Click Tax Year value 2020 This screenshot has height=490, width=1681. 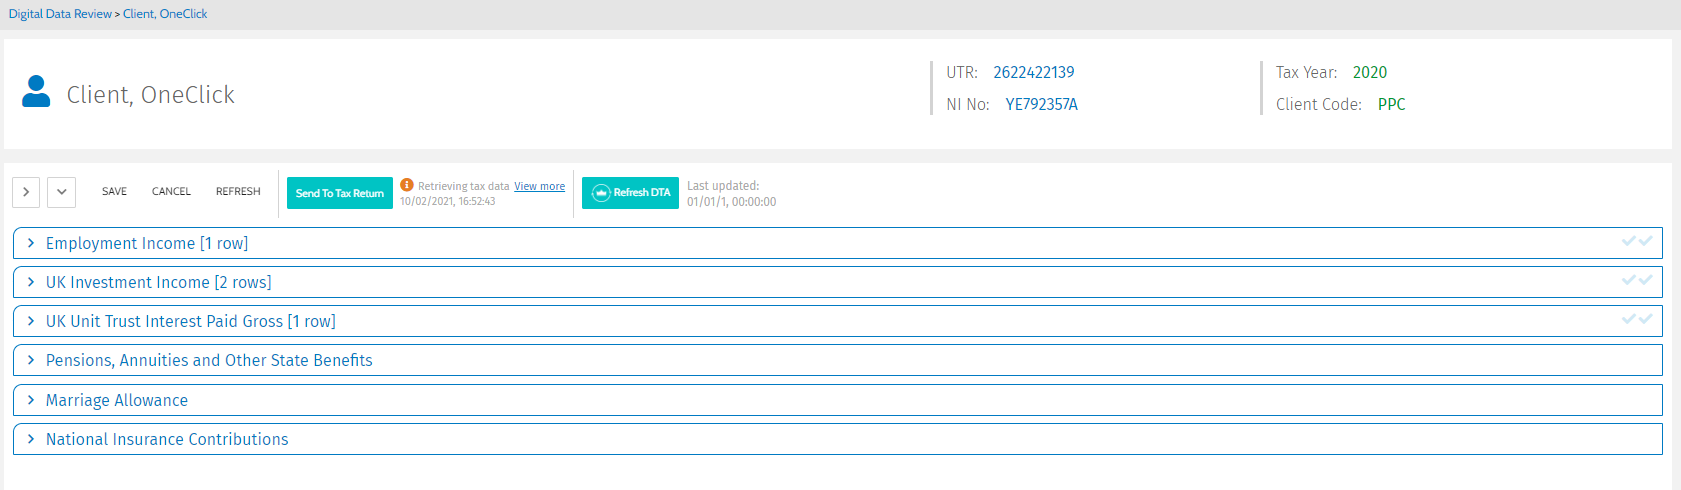(1370, 72)
